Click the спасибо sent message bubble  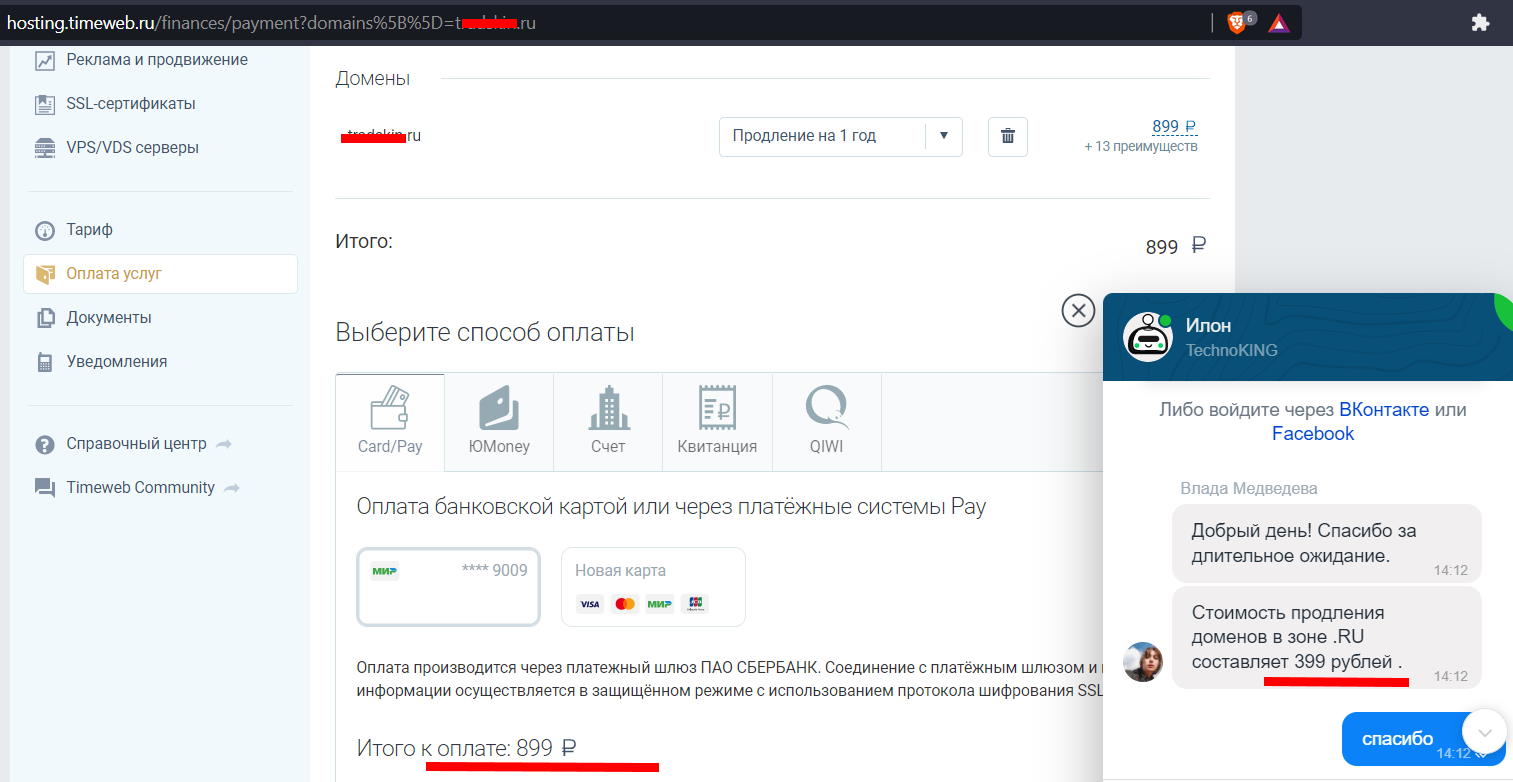click(x=1422, y=740)
